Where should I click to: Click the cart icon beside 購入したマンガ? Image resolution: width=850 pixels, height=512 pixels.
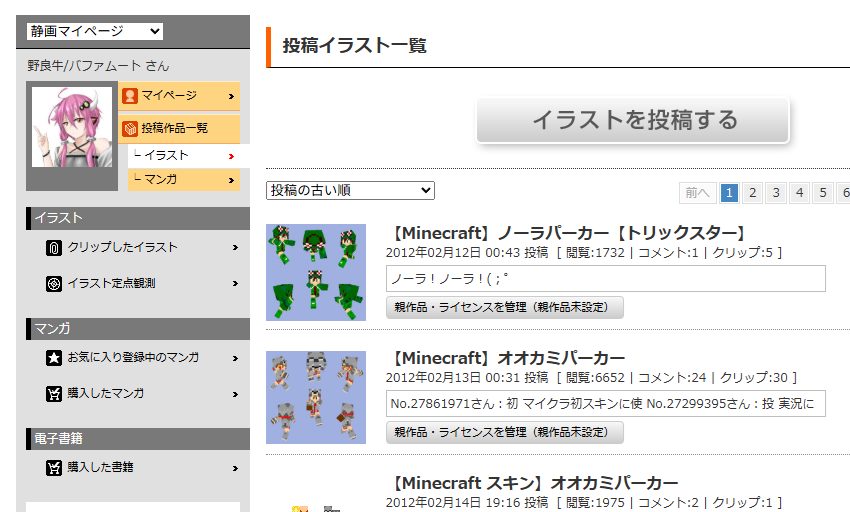click(54, 394)
